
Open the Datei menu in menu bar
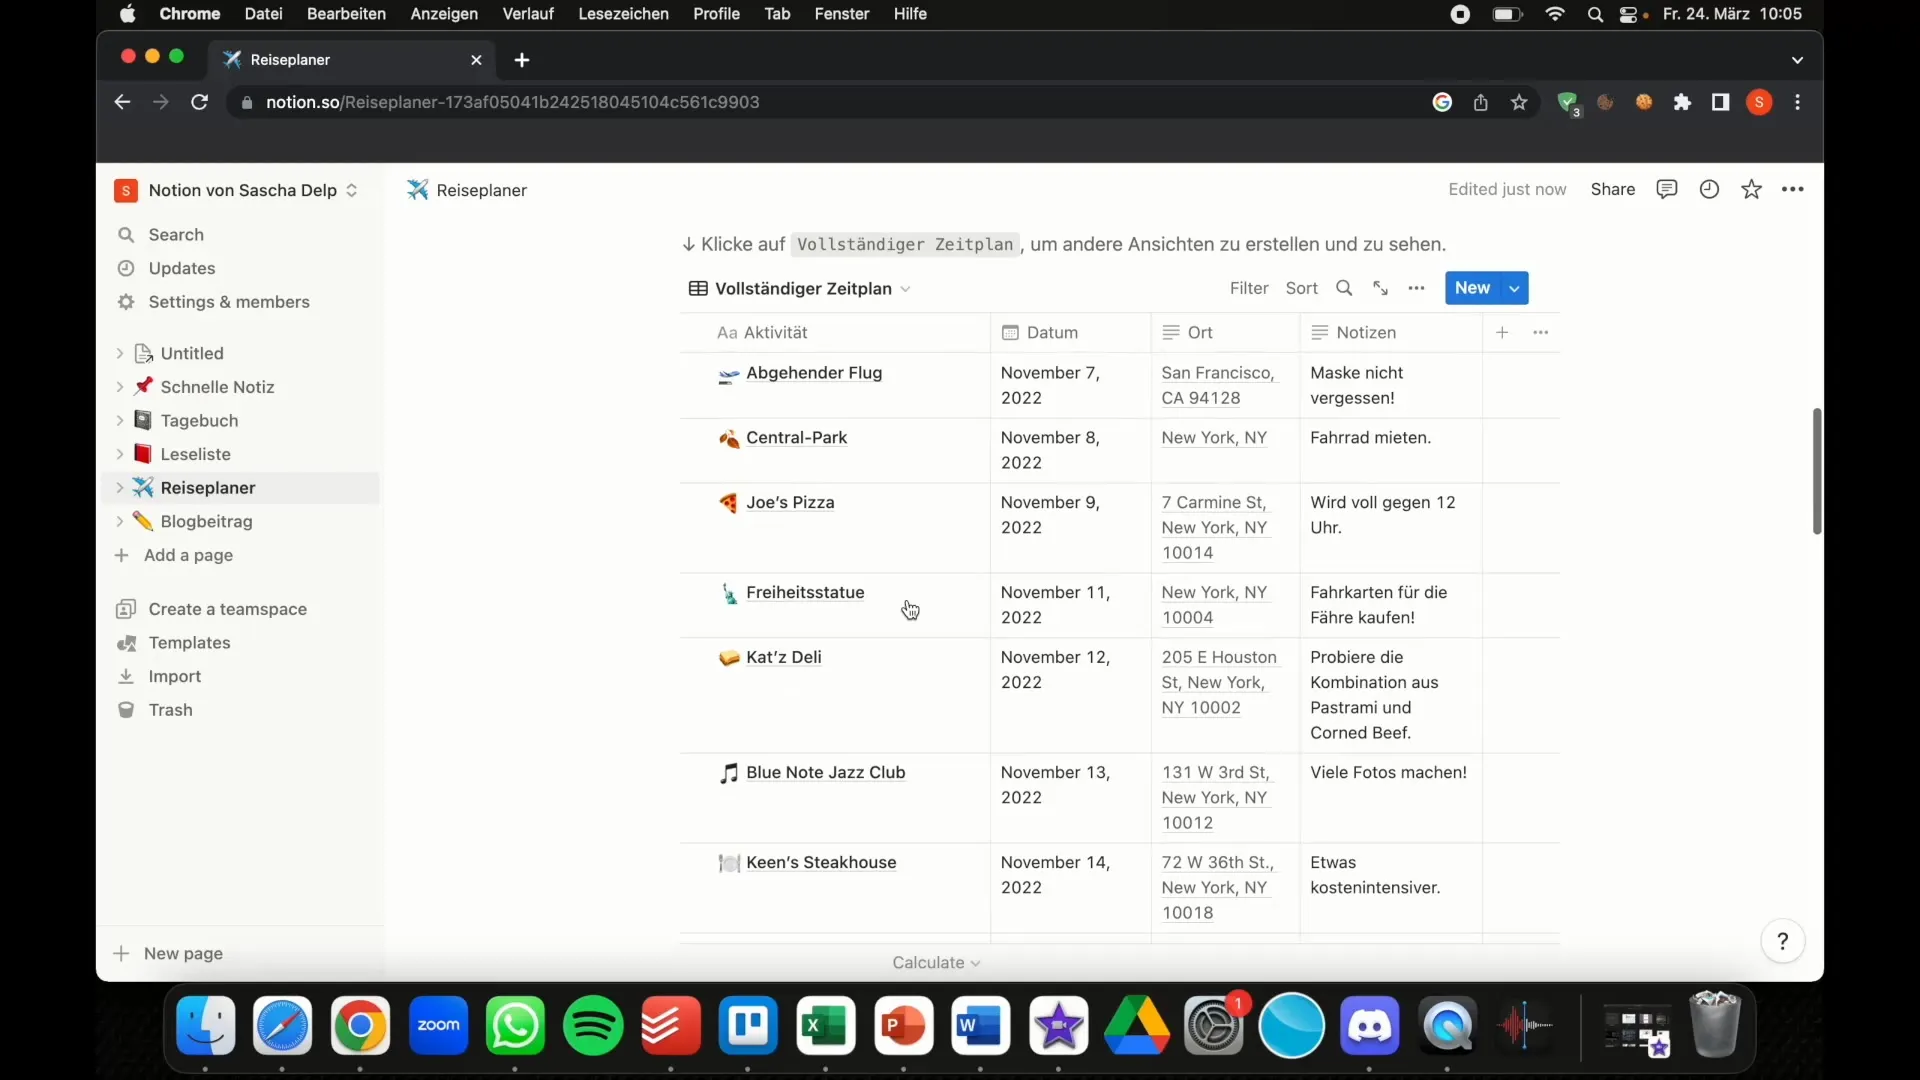(x=262, y=13)
